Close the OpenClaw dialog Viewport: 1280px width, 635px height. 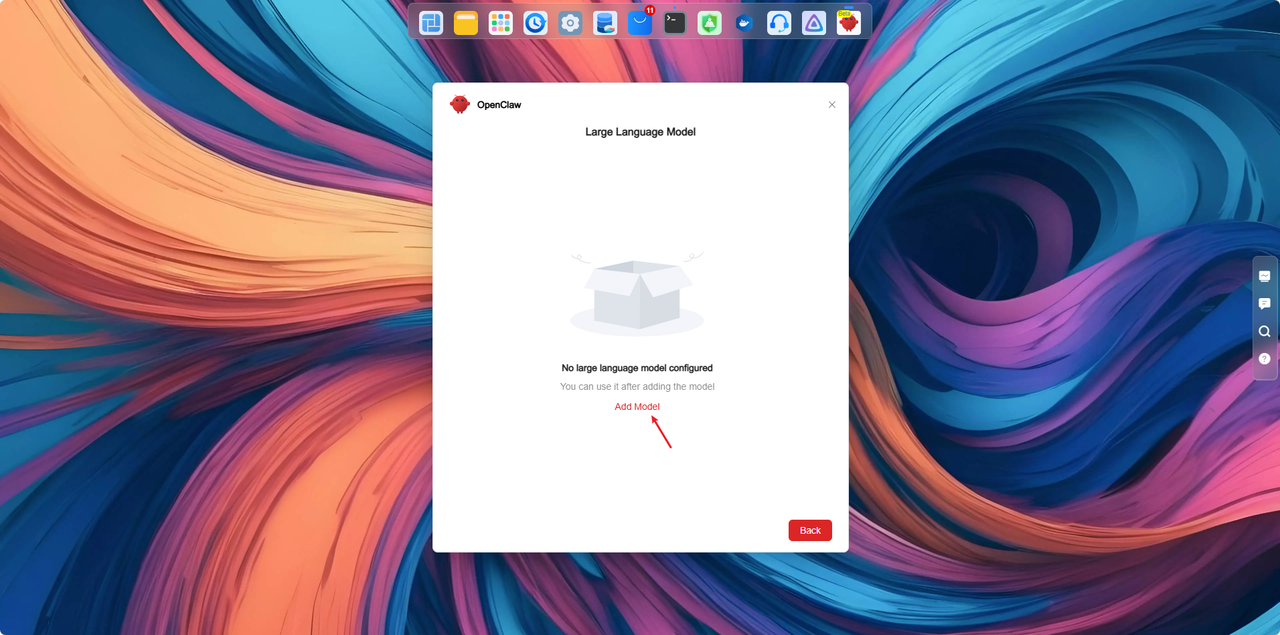(x=832, y=104)
